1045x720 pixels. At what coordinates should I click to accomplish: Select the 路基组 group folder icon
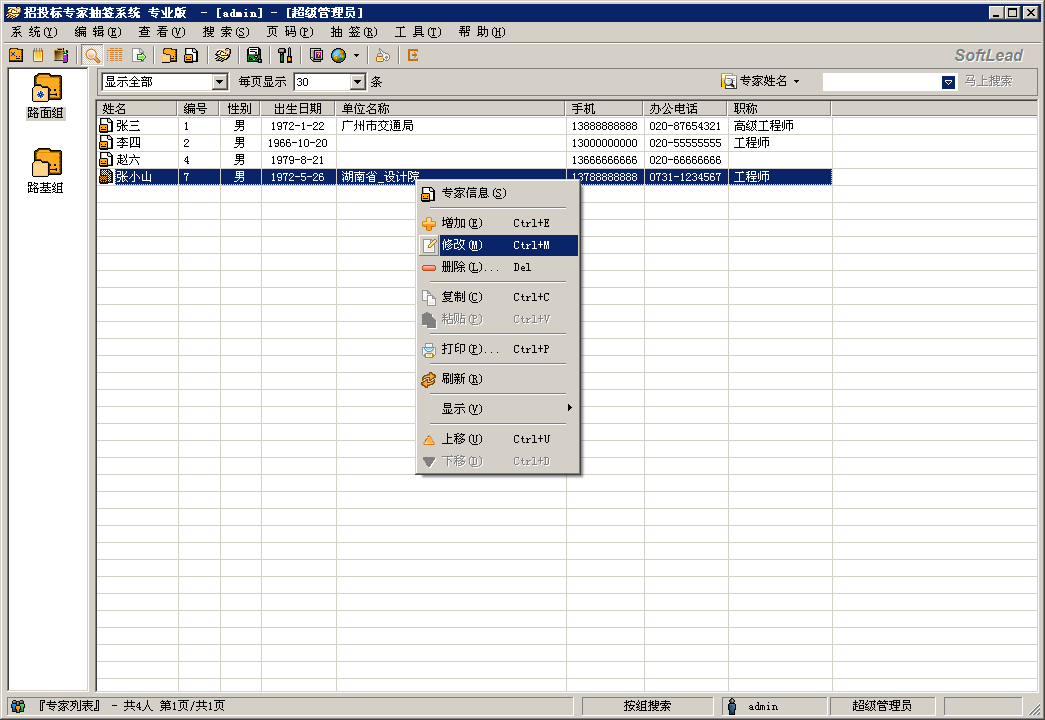46,163
